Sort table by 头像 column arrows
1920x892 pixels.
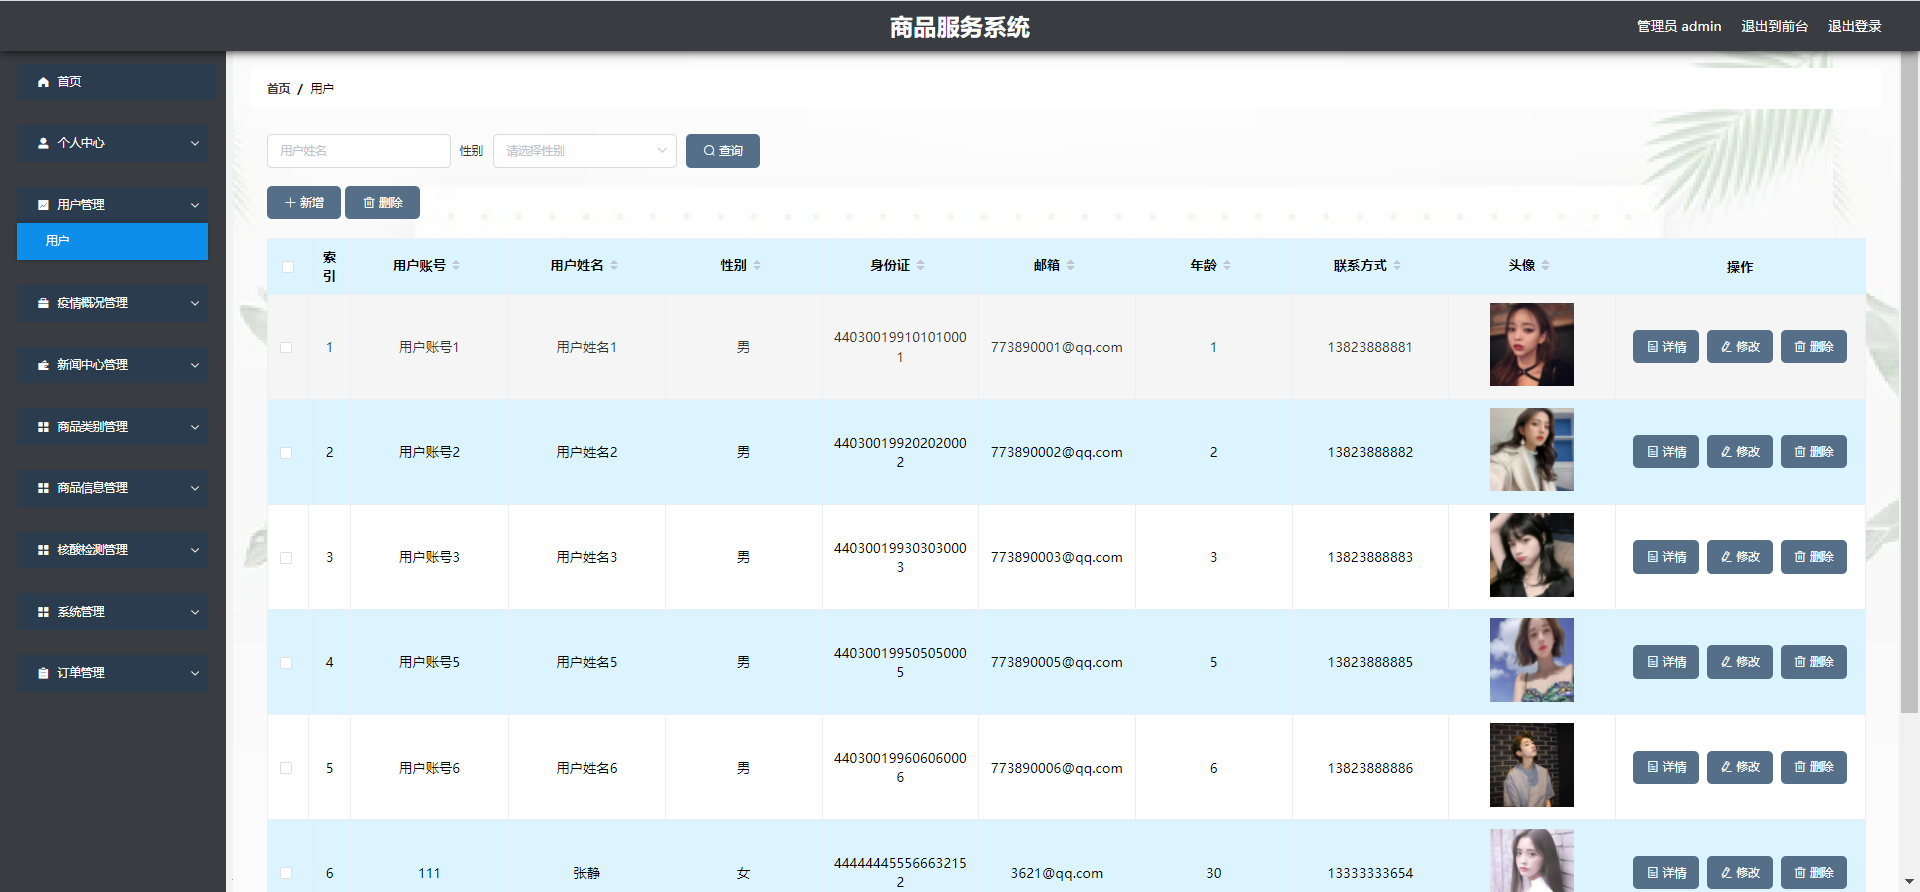[x=1545, y=265]
